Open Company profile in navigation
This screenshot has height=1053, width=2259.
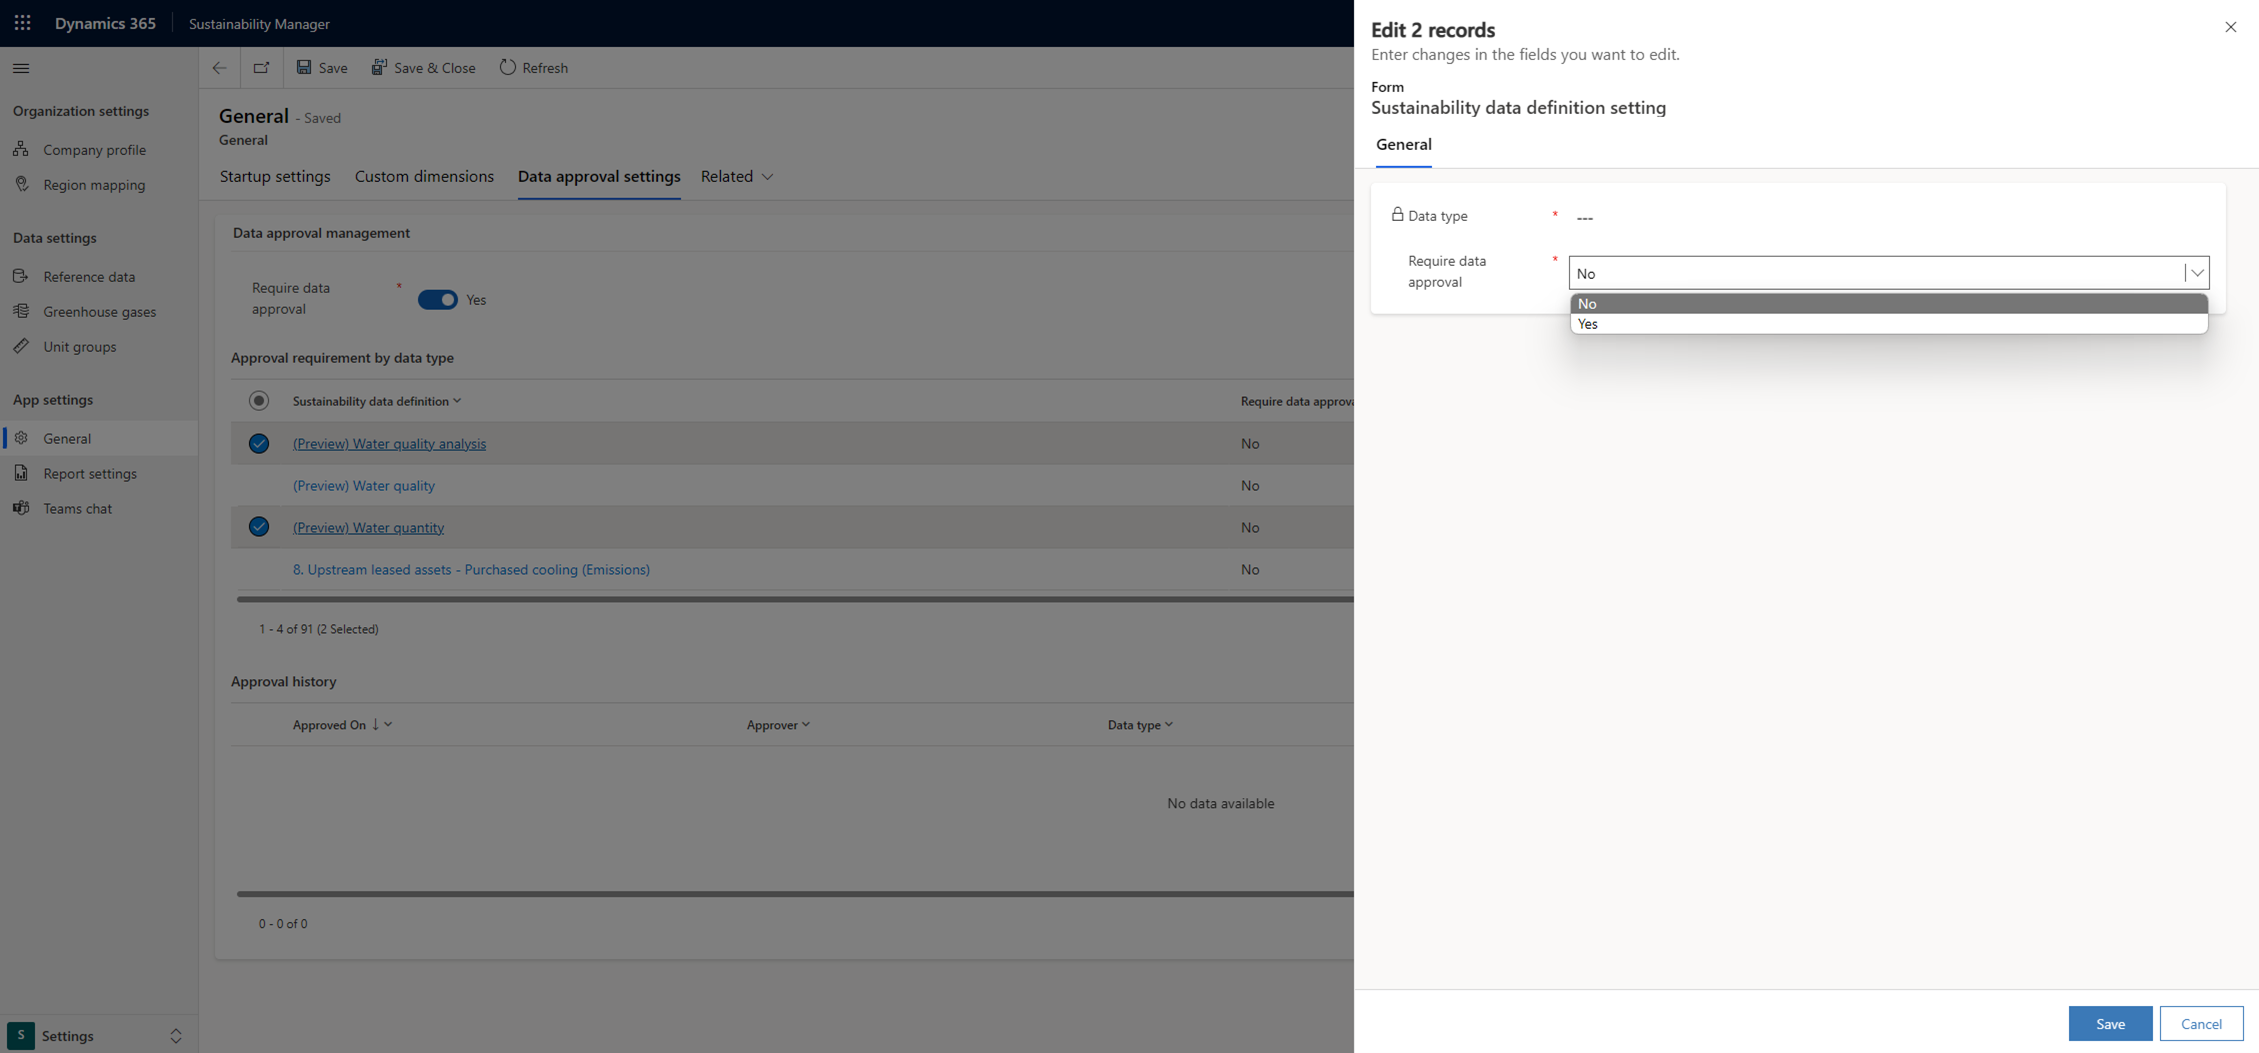pos(94,149)
